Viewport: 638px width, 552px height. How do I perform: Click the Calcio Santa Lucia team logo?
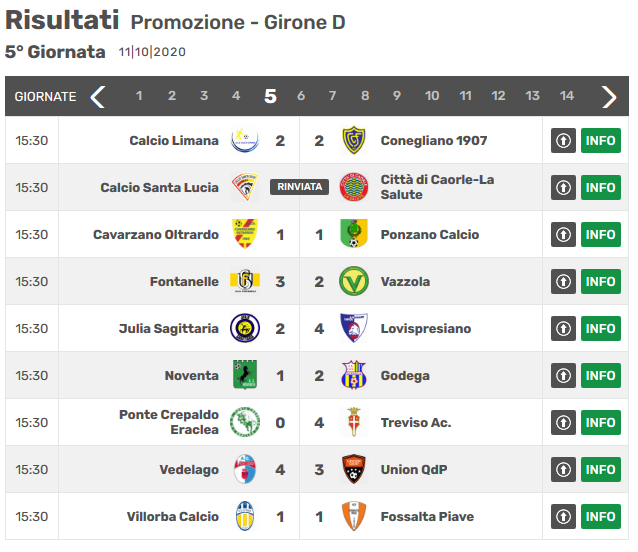point(245,187)
